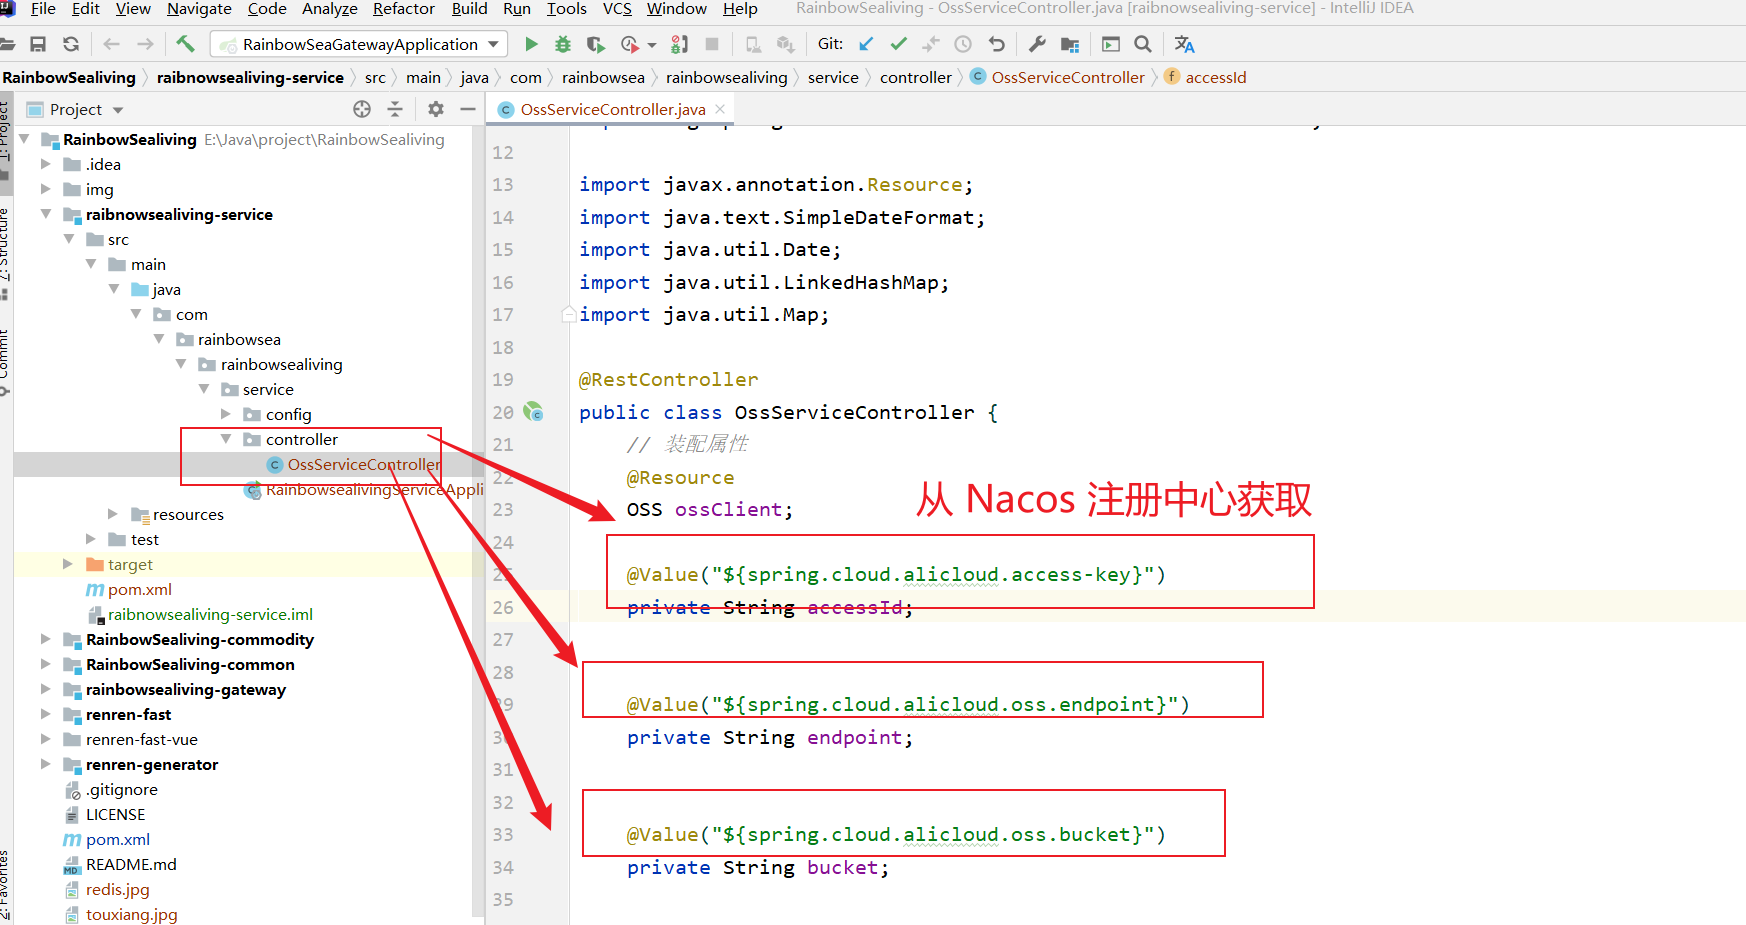Click OssServiceController in the breadcrumb bar
This screenshot has width=1746, height=925.
coord(1068,77)
